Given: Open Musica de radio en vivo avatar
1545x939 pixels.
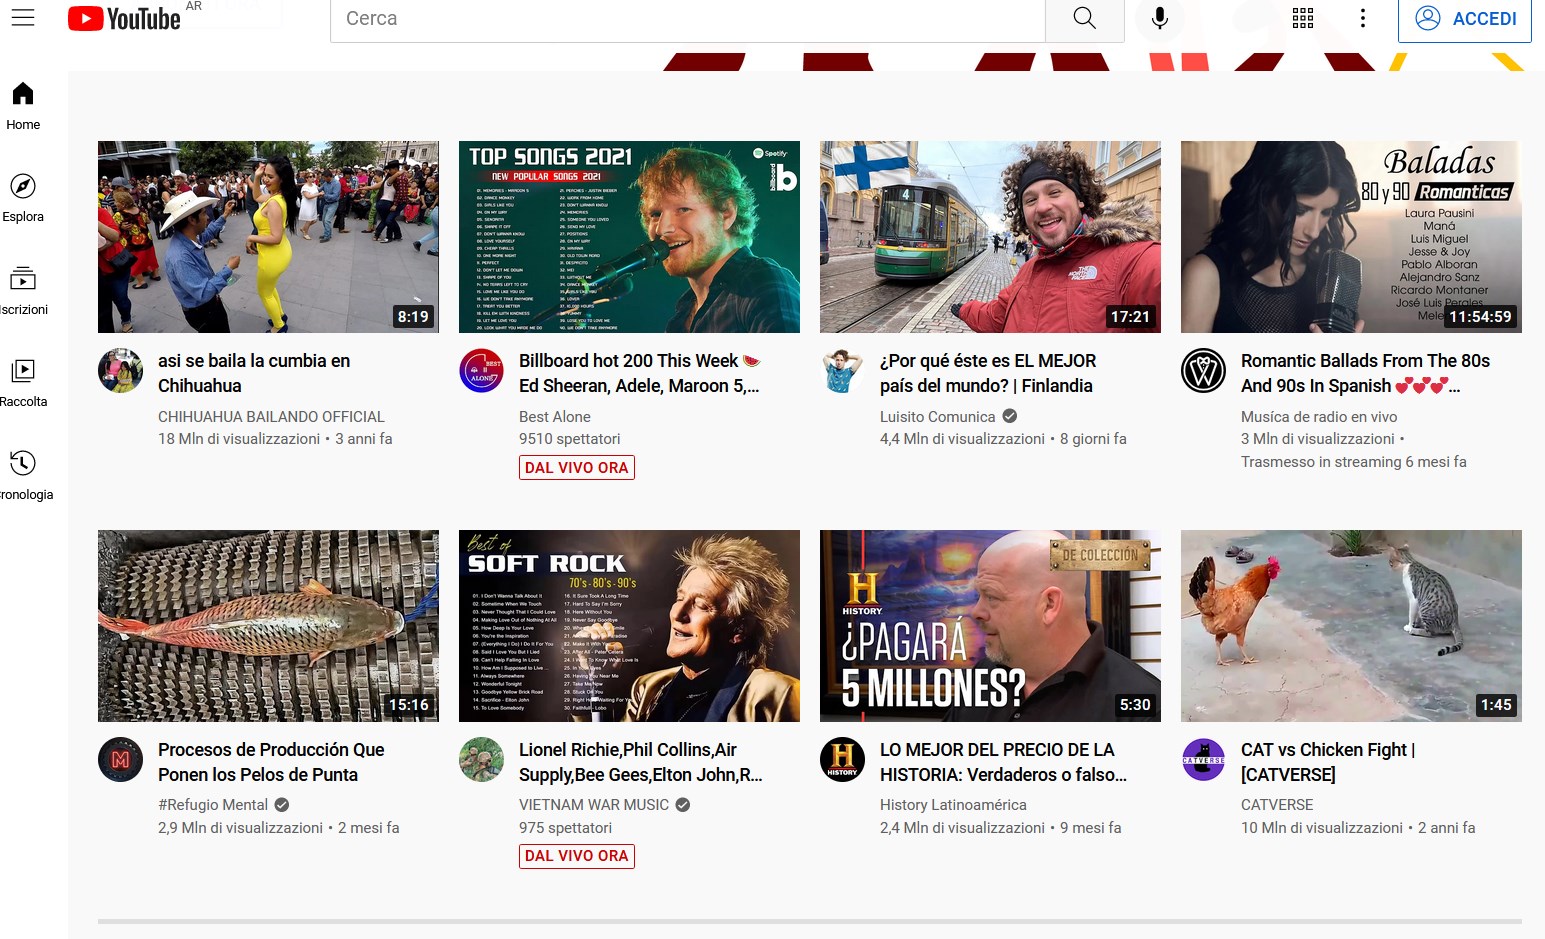Looking at the screenshot, I should [x=1203, y=371].
